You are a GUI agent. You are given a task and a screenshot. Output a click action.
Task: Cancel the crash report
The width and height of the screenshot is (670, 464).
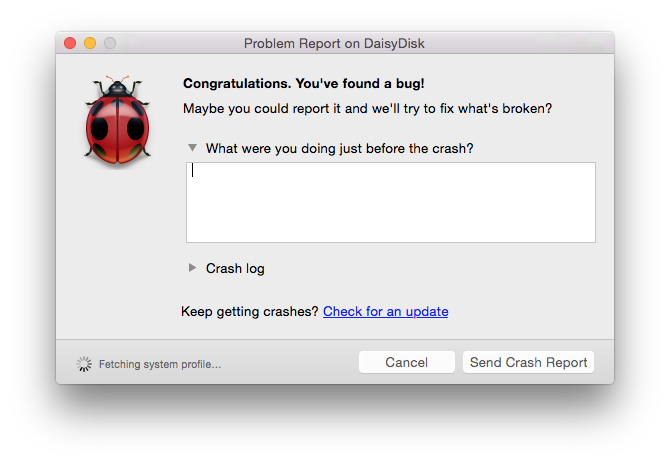tap(407, 362)
